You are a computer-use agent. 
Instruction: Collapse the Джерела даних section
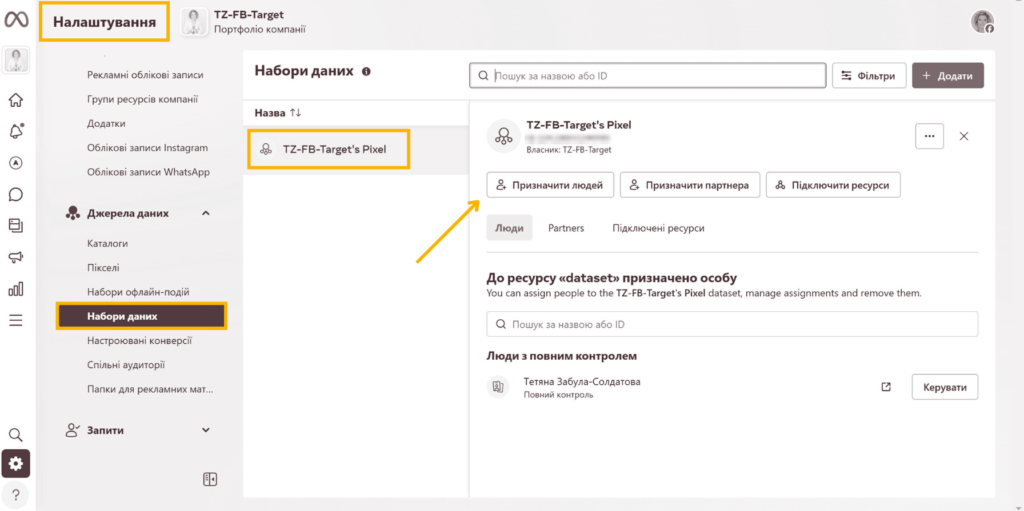point(206,214)
